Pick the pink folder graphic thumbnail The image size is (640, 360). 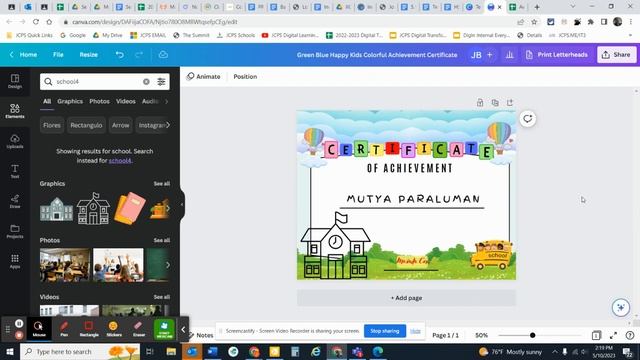tap(130, 209)
